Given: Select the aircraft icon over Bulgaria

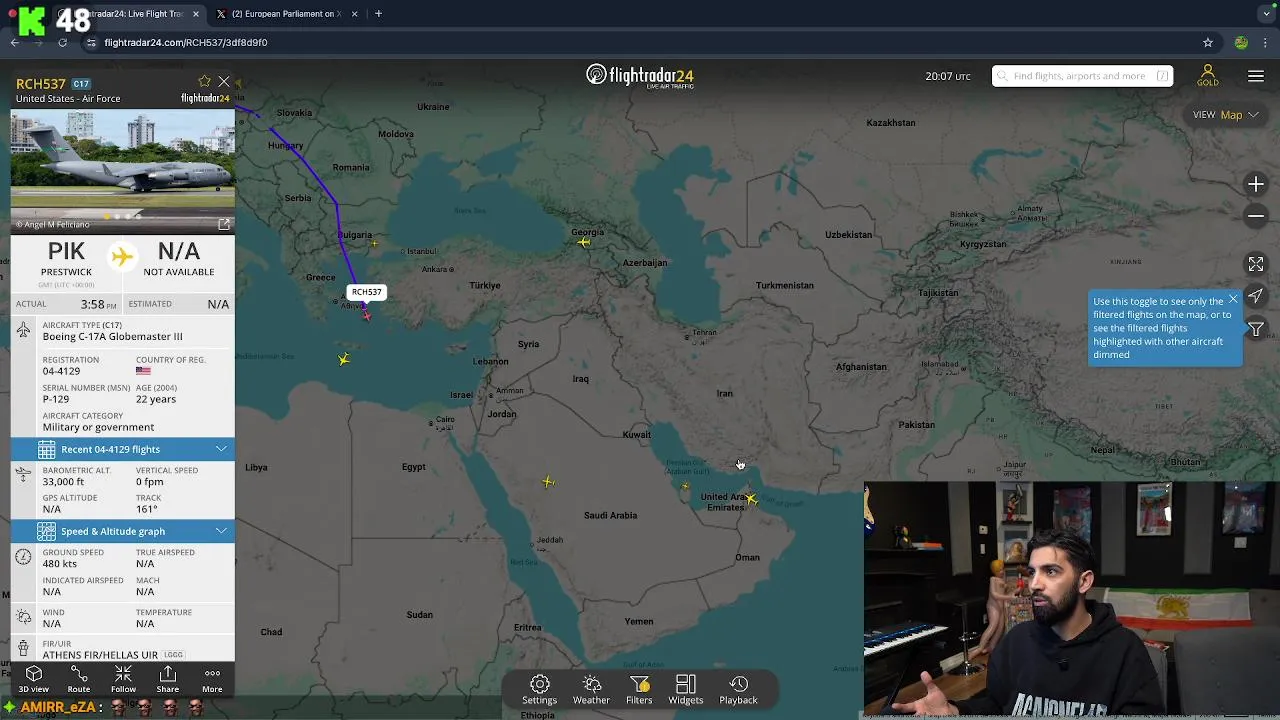Looking at the screenshot, I should [x=374, y=243].
